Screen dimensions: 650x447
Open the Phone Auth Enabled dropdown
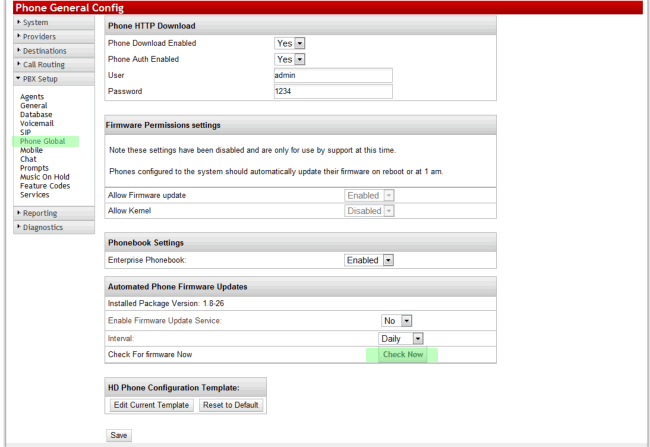[x=290, y=59]
